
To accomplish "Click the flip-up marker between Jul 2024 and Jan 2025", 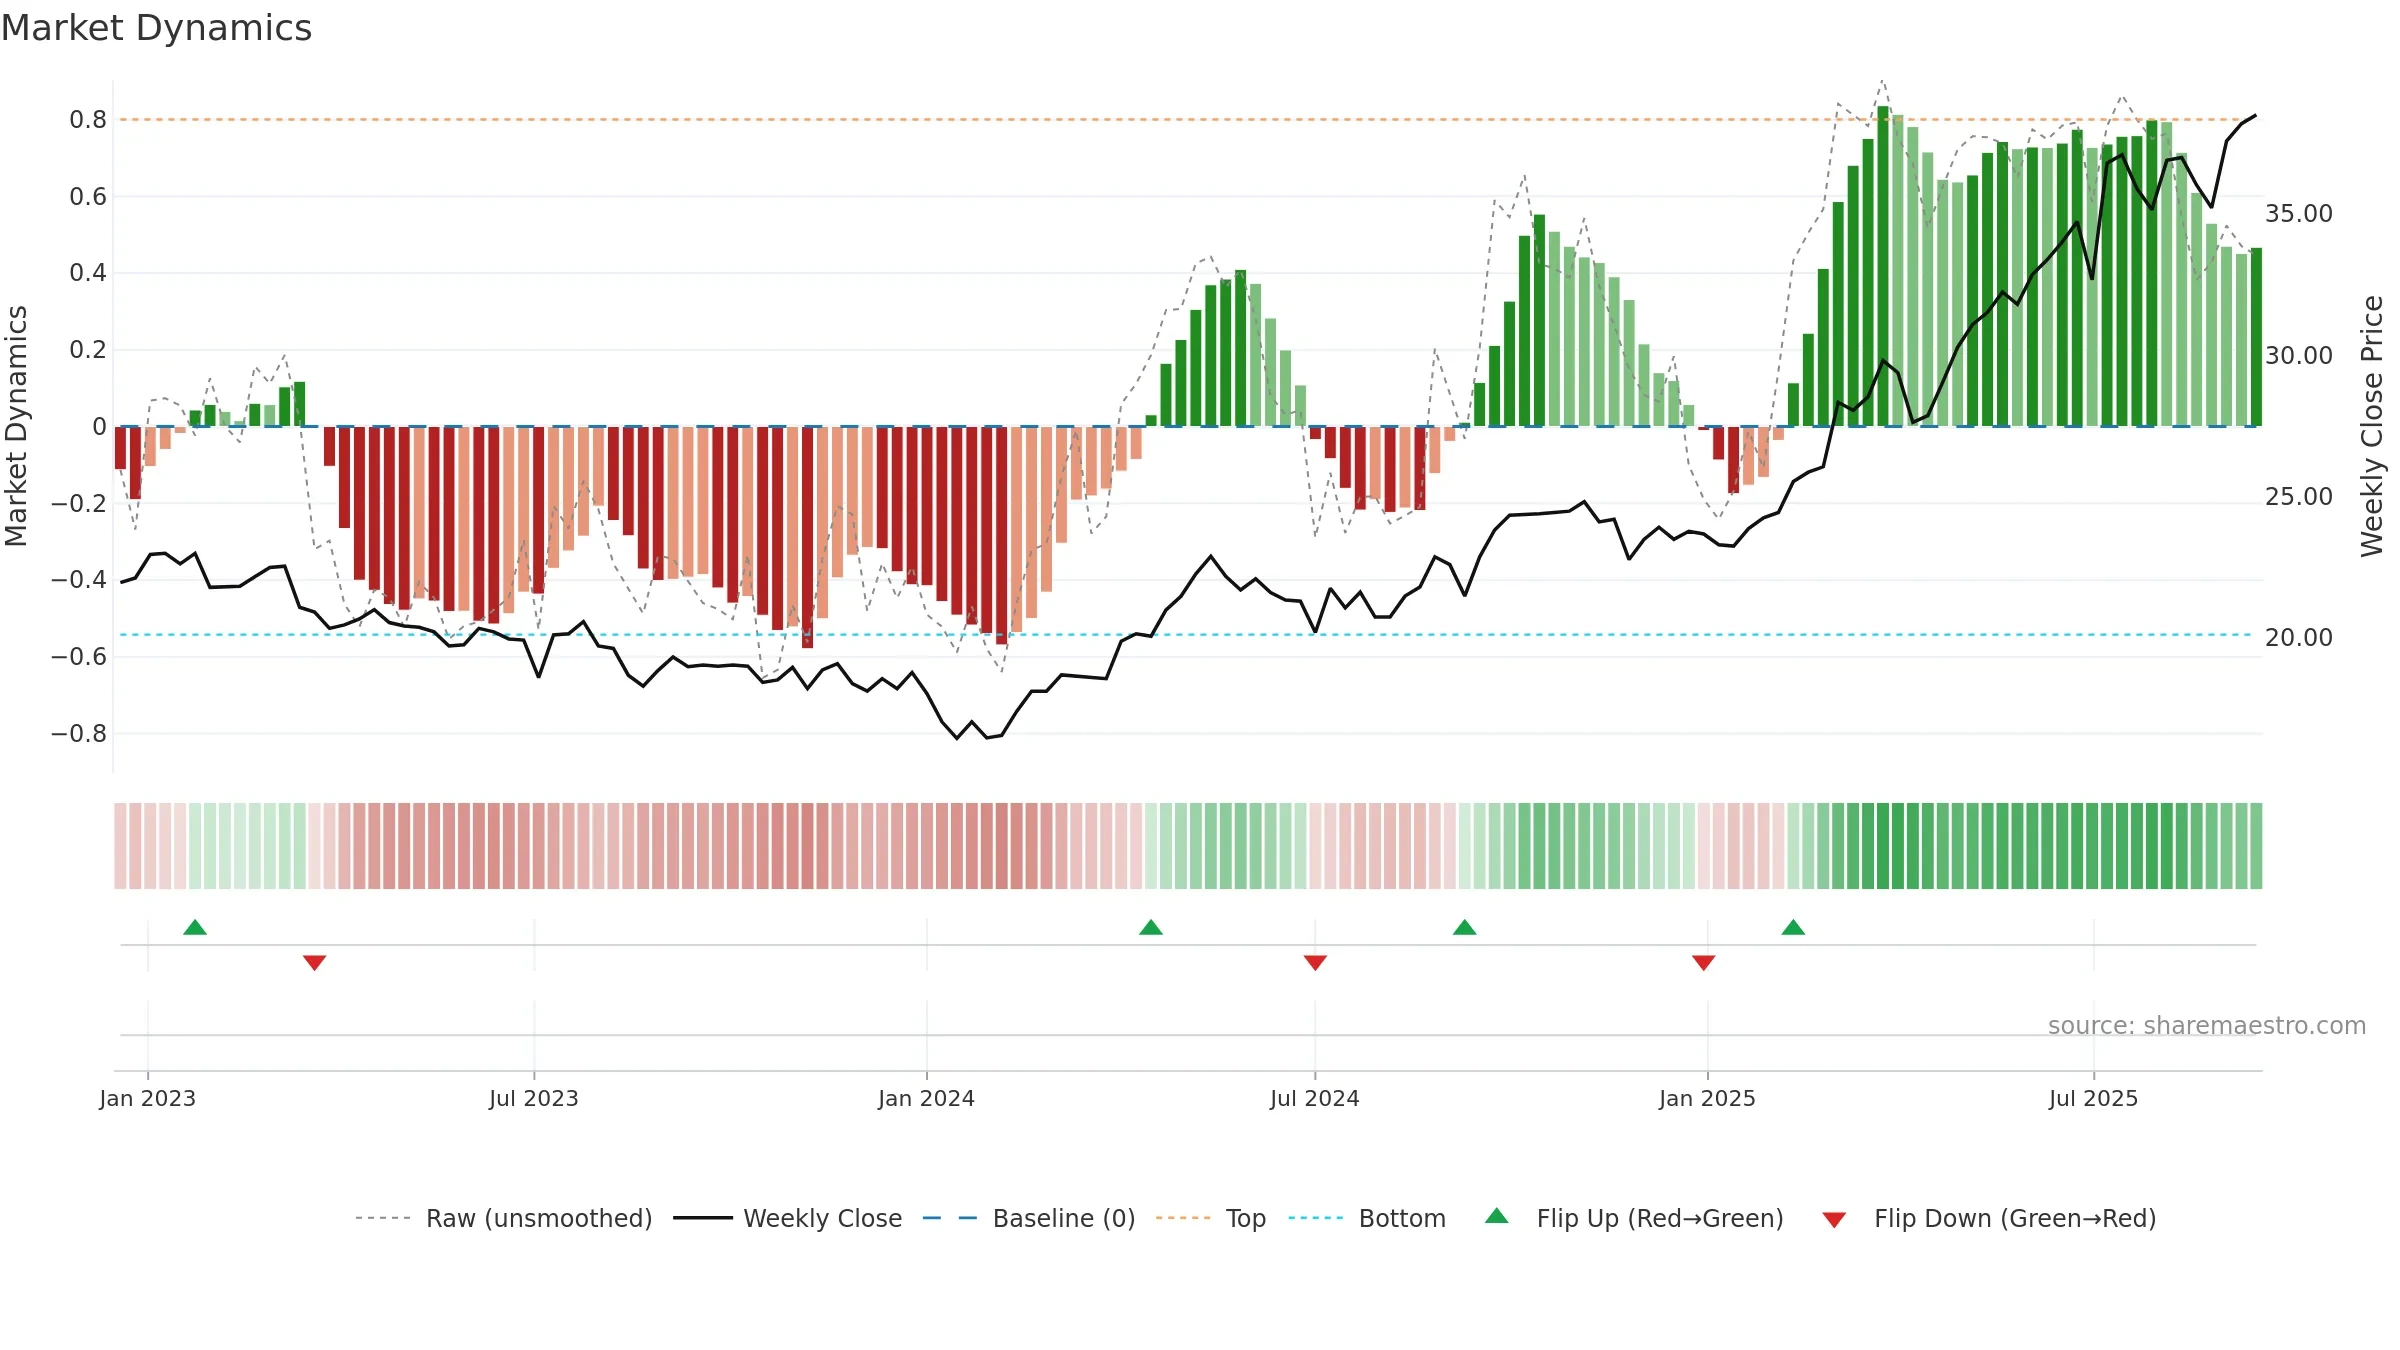I will click(x=1465, y=927).
